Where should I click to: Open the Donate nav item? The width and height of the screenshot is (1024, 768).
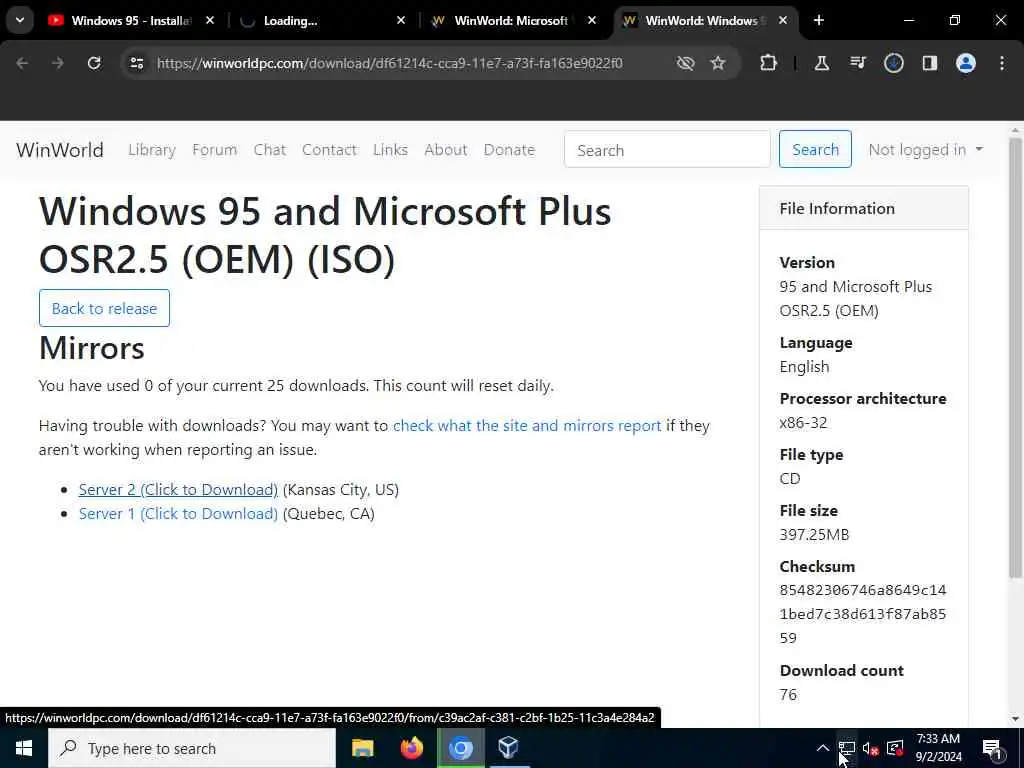509,150
